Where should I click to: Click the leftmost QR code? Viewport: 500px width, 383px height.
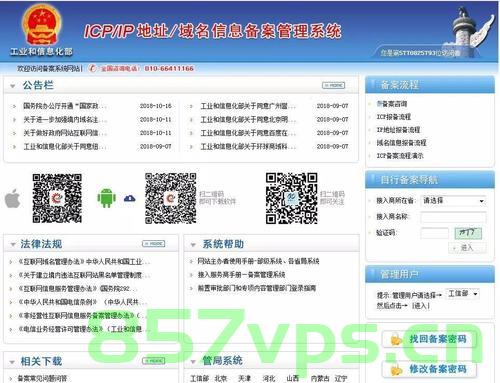click(57, 198)
